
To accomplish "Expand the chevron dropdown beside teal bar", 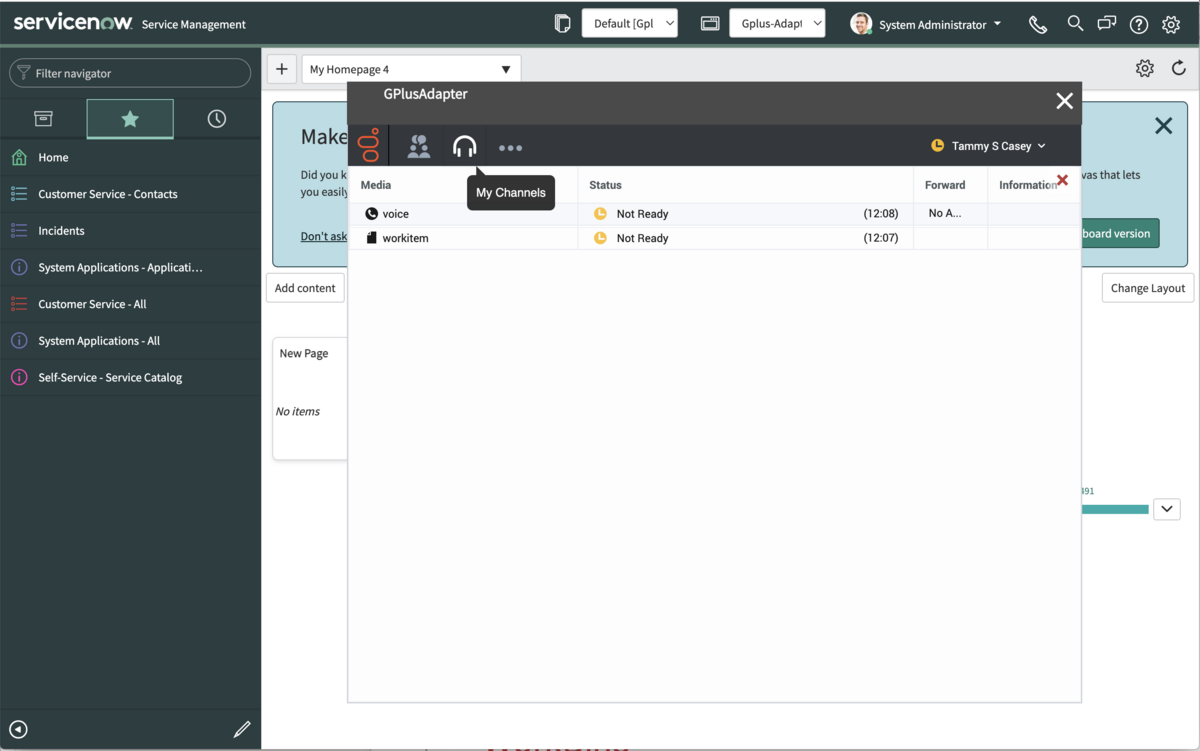I will [1167, 509].
